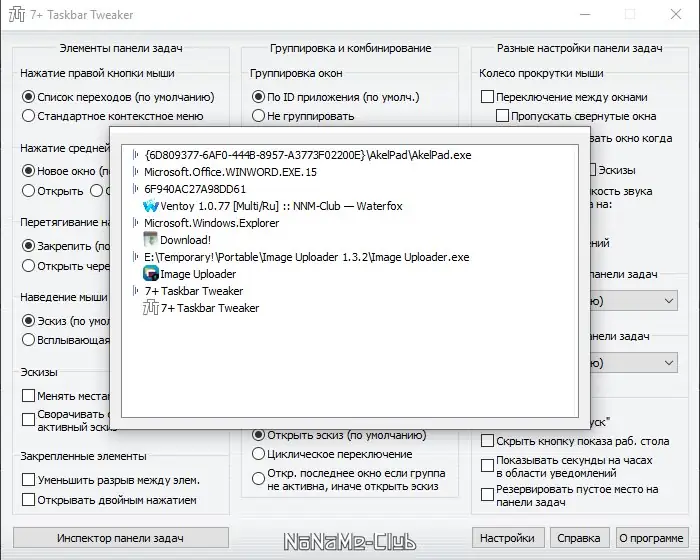Collapse the 6F940AC27A98DD61 group expander
700x560 pixels.
point(136,189)
